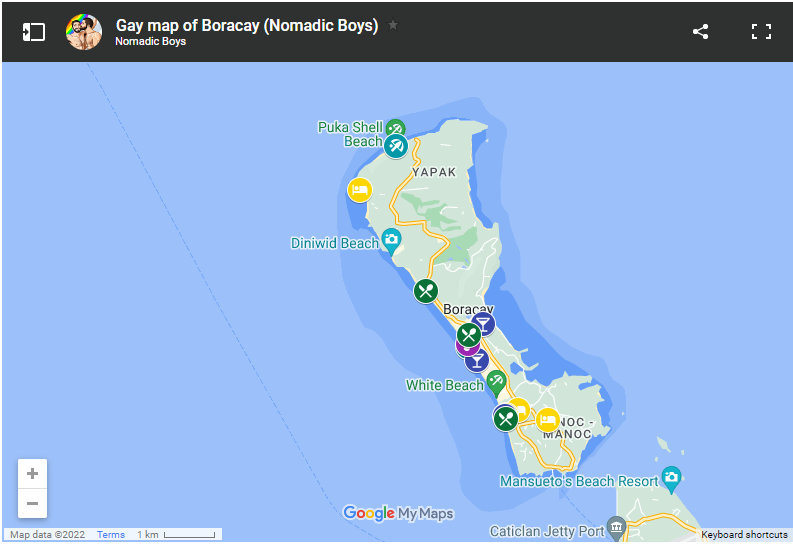Open Keyboard shortcuts

(x=744, y=534)
